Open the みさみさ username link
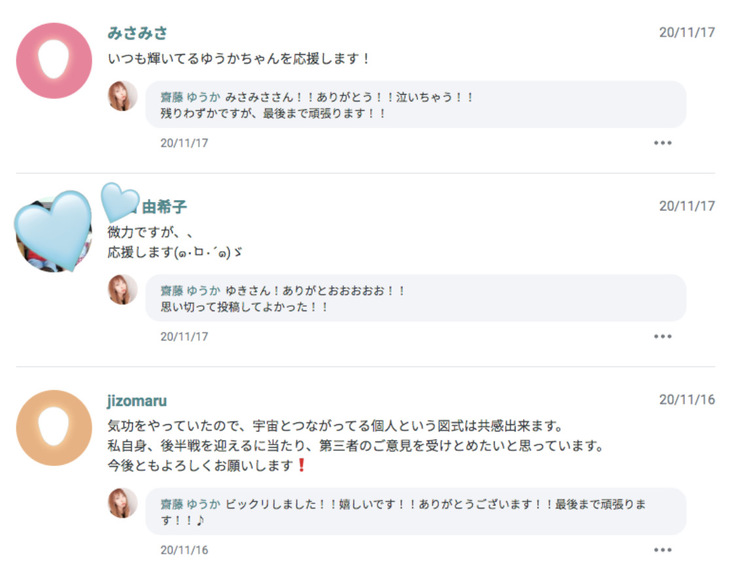The height and width of the screenshot is (570, 736). point(138,32)
